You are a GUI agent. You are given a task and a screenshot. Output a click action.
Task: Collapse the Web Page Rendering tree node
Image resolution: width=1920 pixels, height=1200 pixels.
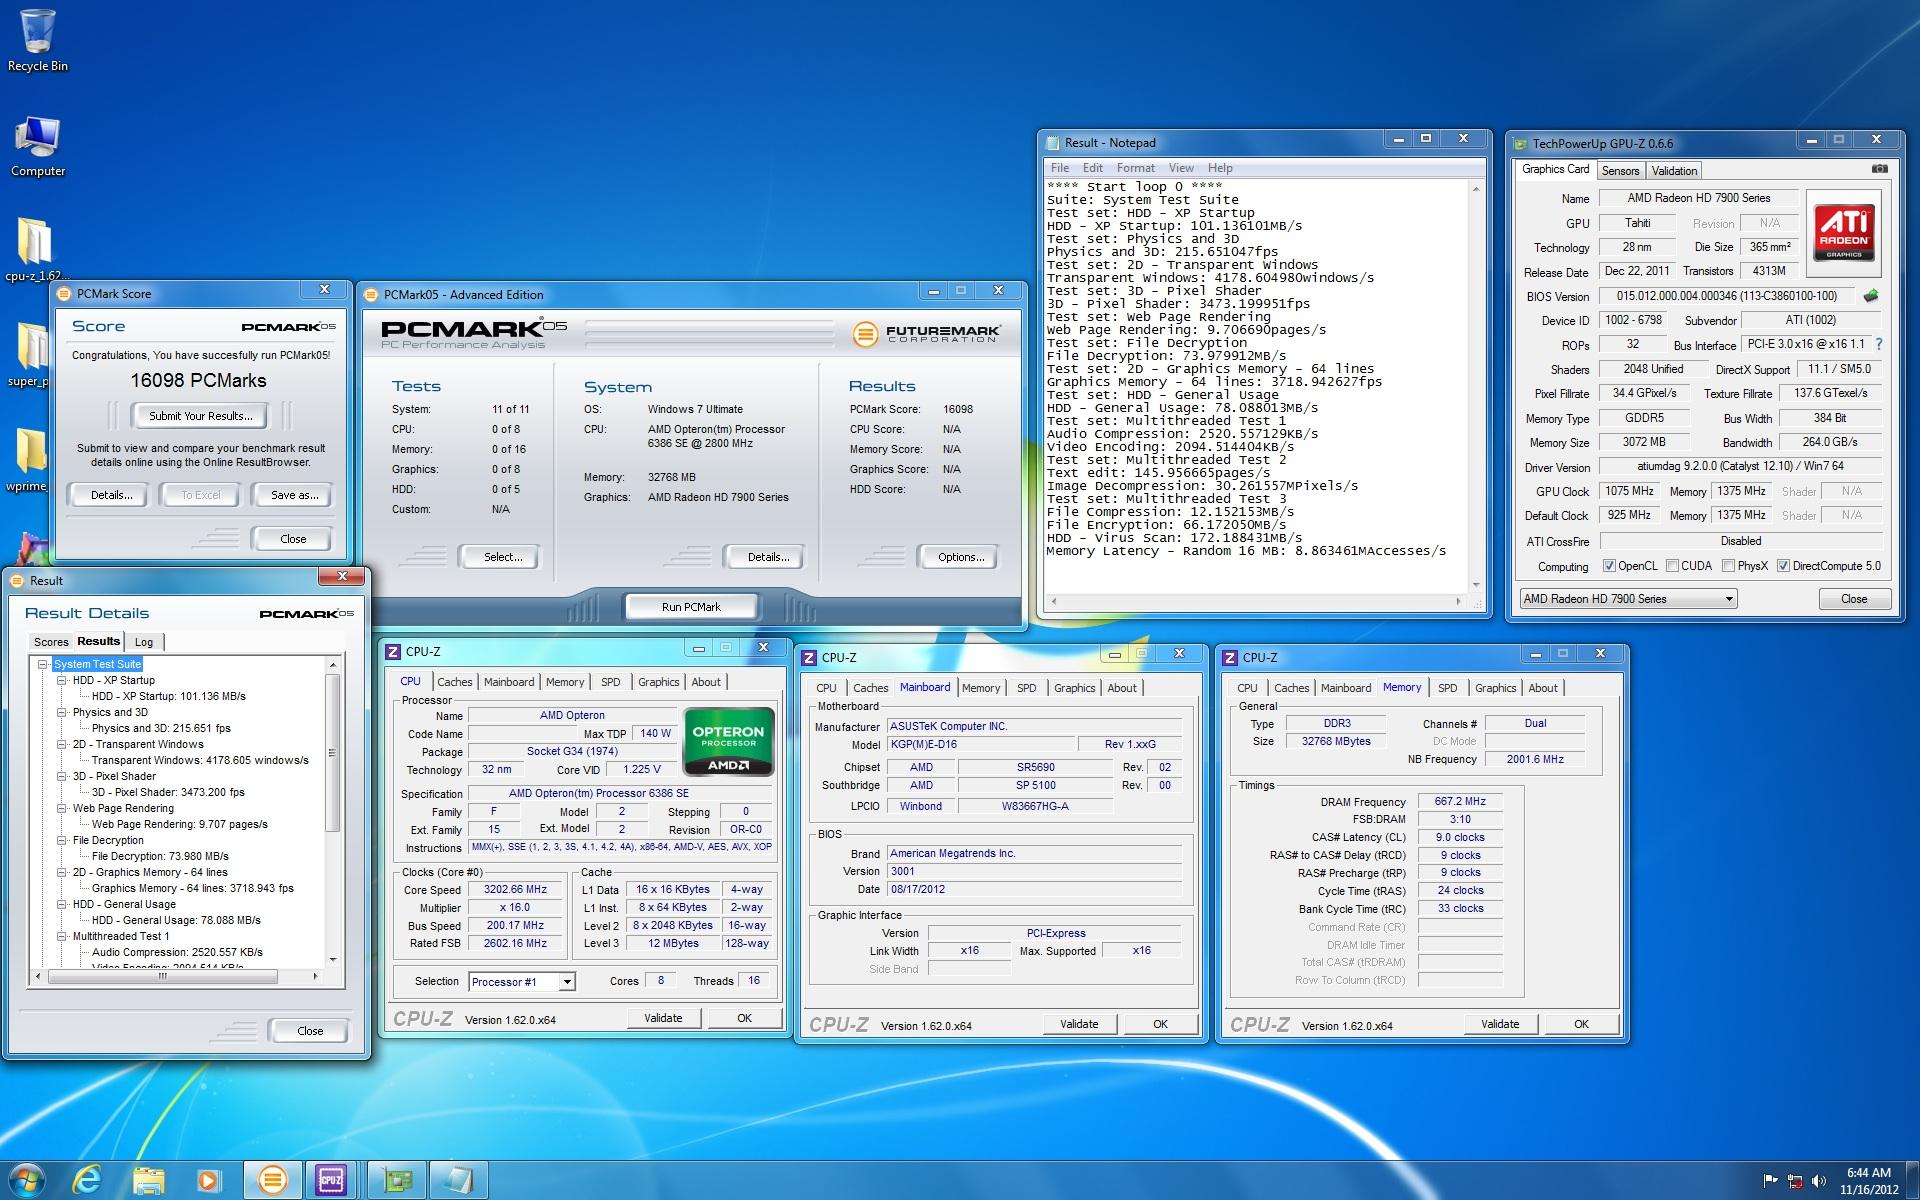(62, 808)
